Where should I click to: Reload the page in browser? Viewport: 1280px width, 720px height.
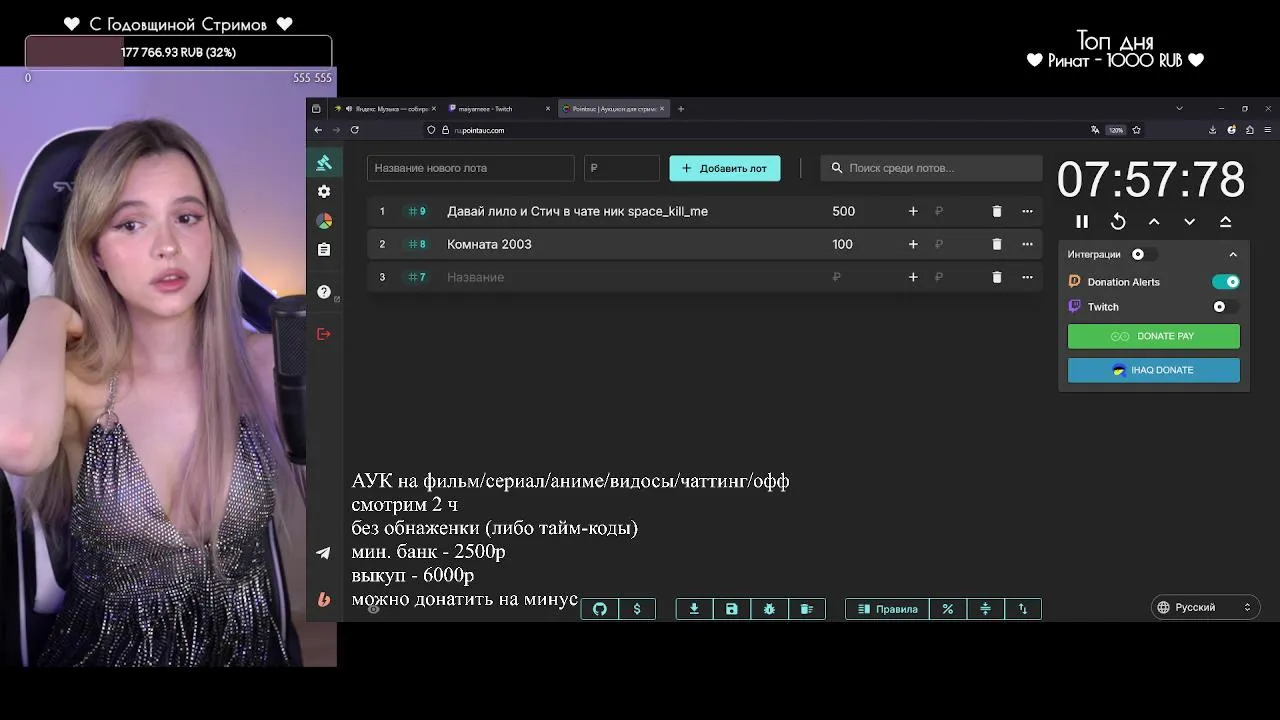tap(354, 130)
